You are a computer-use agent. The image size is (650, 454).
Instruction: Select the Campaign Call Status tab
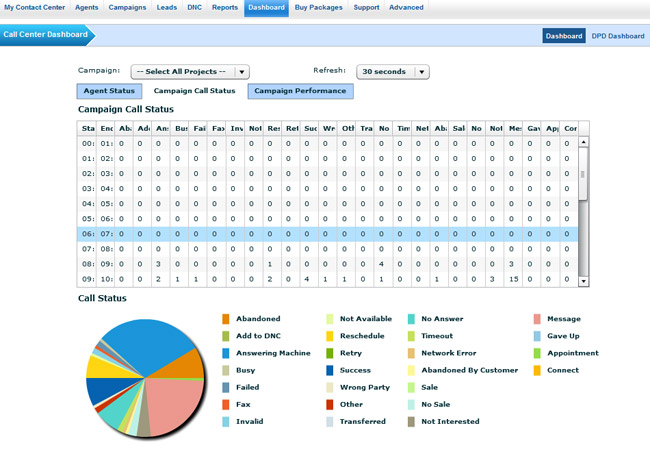point(194,91)
